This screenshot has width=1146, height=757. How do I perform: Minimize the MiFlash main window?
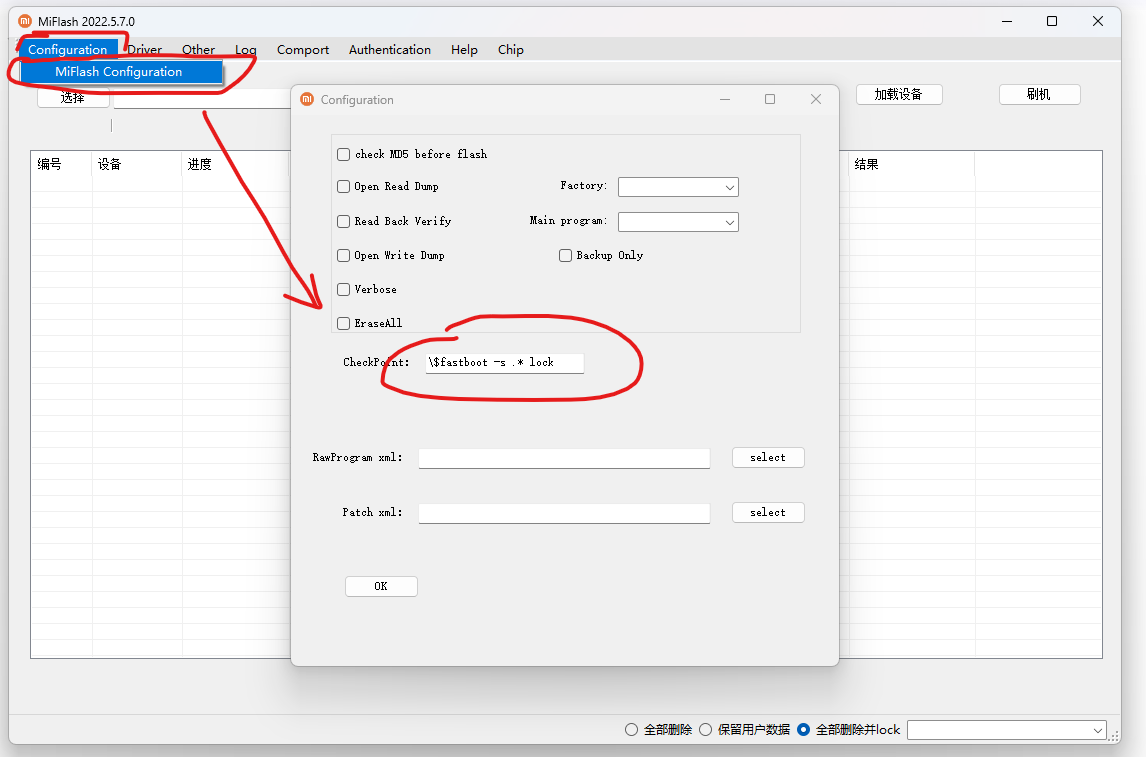coord(1007,21)
